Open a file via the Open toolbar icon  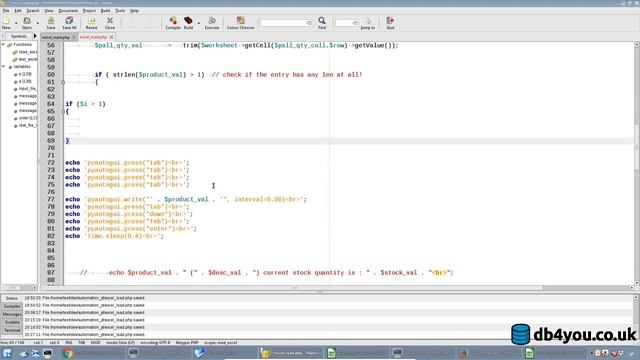pyautogui.click(x=27, y=22)
